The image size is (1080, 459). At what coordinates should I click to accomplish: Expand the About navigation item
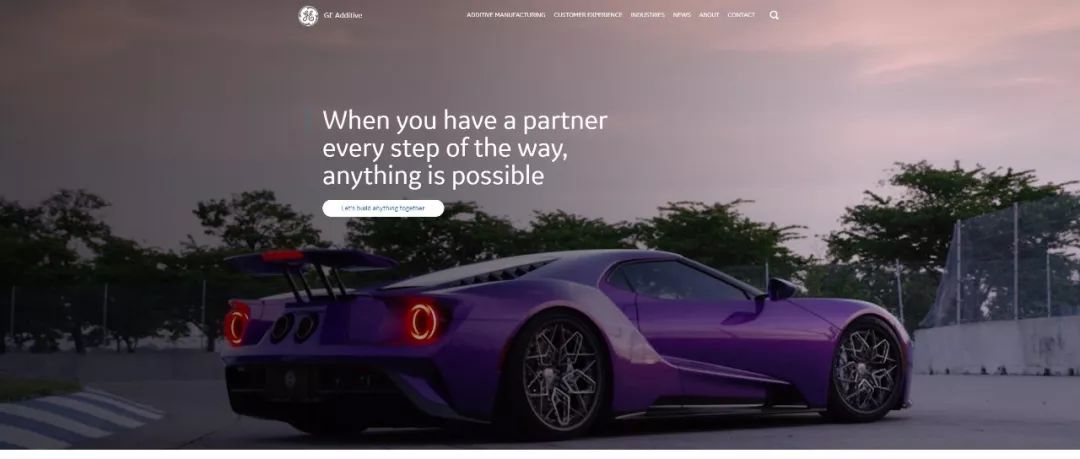click(709, 15)
